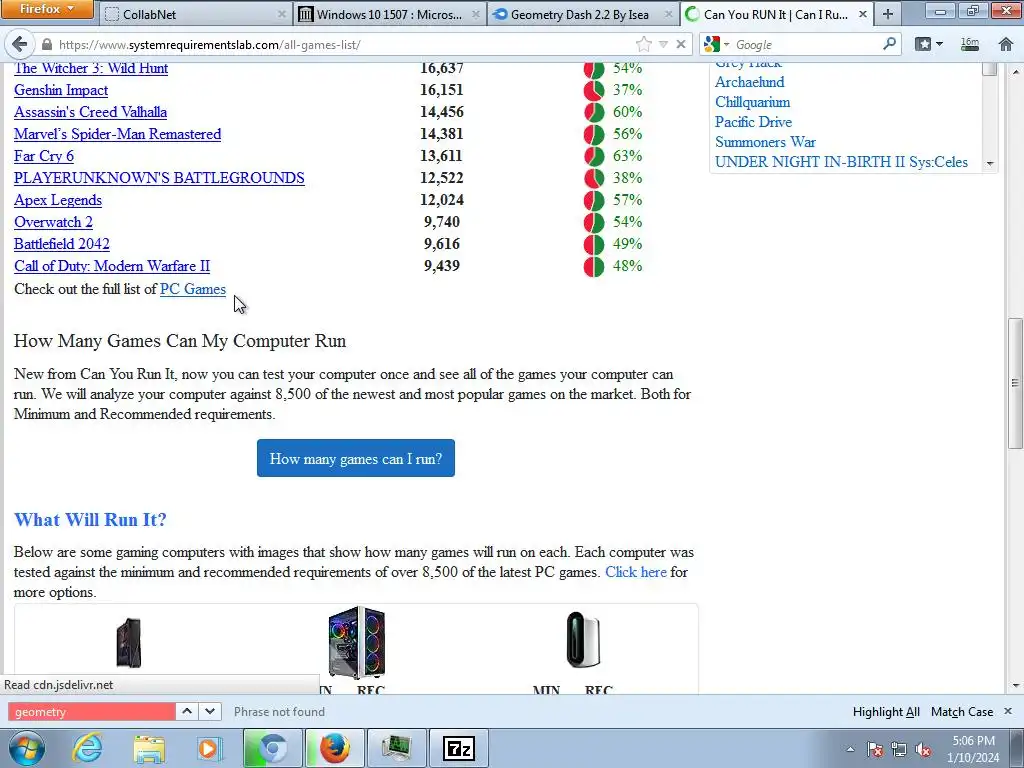1024x768 pixels.
Task: Open Archaelund in the sidebar list
Action: click(x=750, y=82)
